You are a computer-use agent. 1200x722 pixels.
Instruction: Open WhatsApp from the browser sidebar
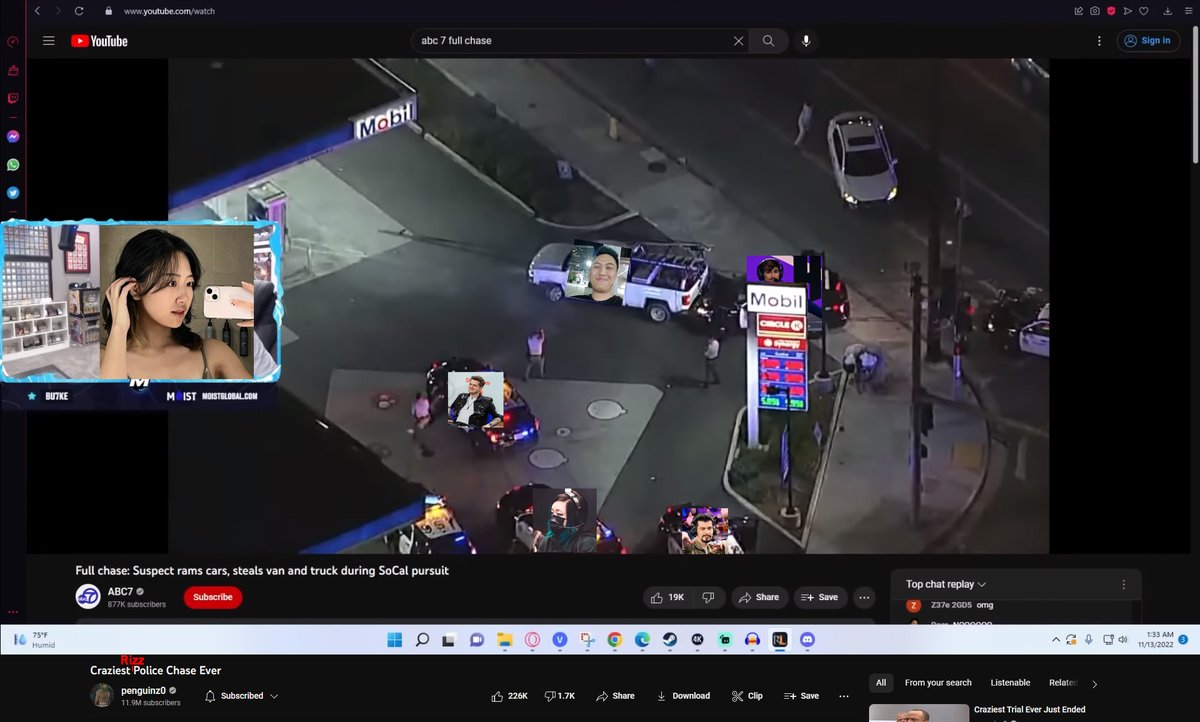(13, 164)
